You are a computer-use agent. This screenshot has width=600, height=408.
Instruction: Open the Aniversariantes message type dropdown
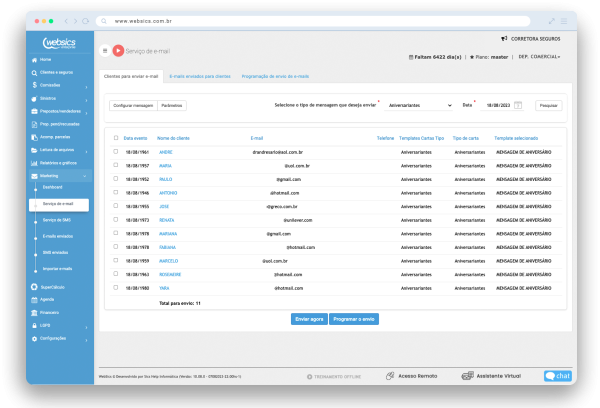pos(419,105)
